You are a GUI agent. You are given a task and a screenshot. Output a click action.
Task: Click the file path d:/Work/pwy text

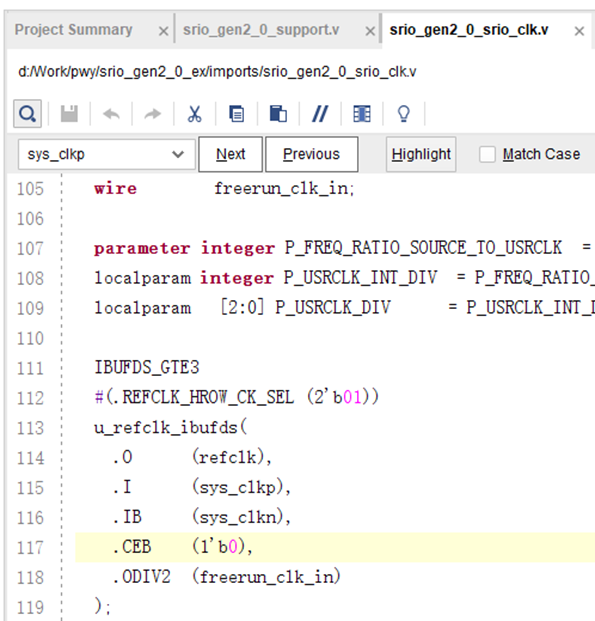[x=217, y=72]
